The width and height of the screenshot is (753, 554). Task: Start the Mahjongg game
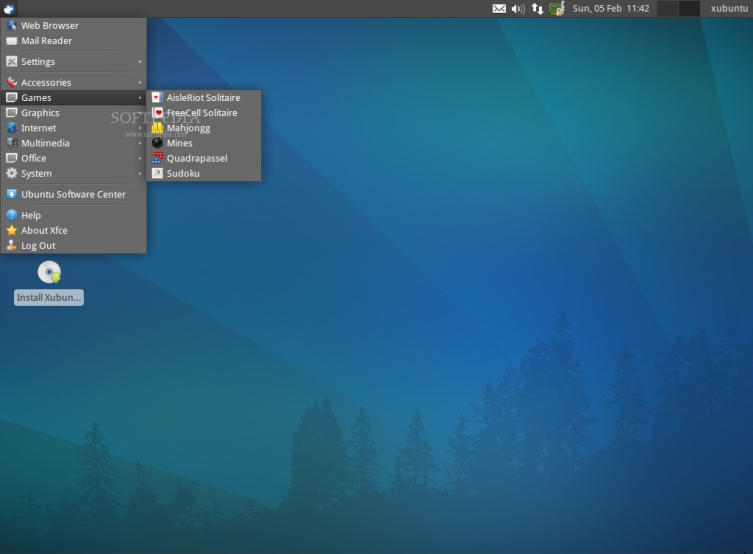point(204,128)
